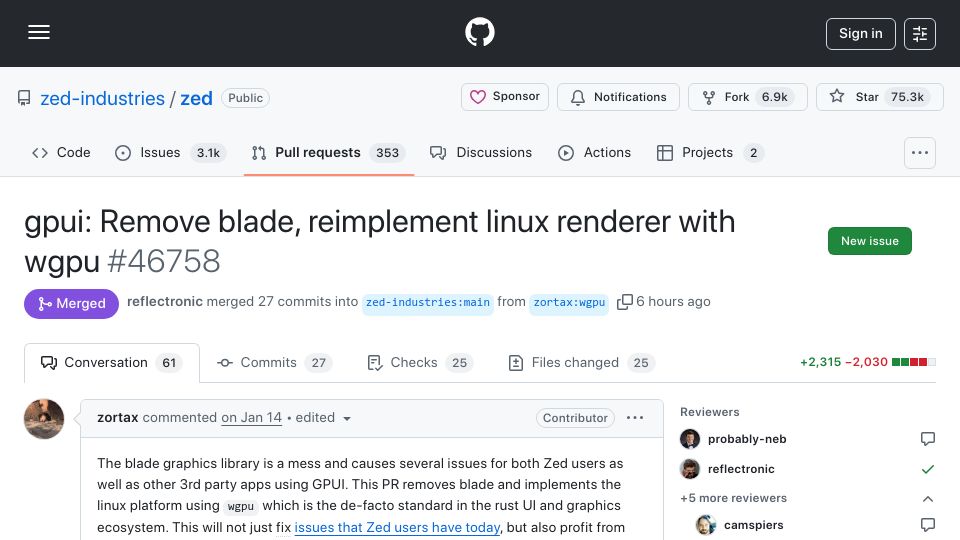
Task: Click camspiers' review comment icon
Action: pos(928,525)
